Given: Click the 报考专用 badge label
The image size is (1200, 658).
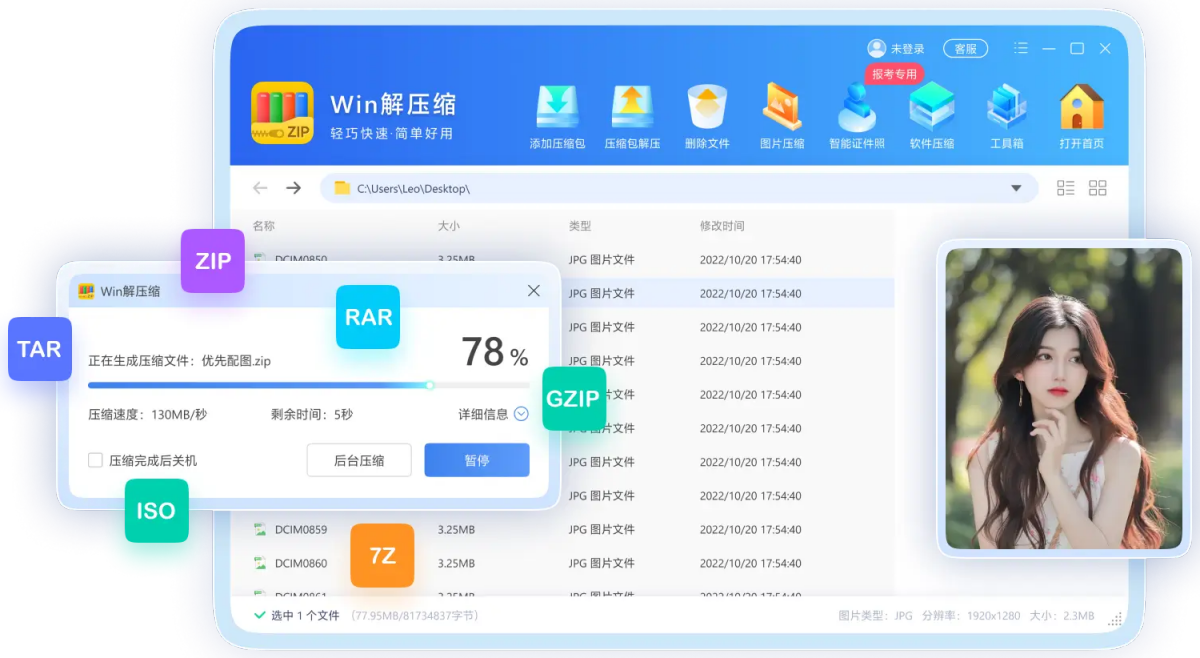Looking at the screenshot, I should point(894,74).
